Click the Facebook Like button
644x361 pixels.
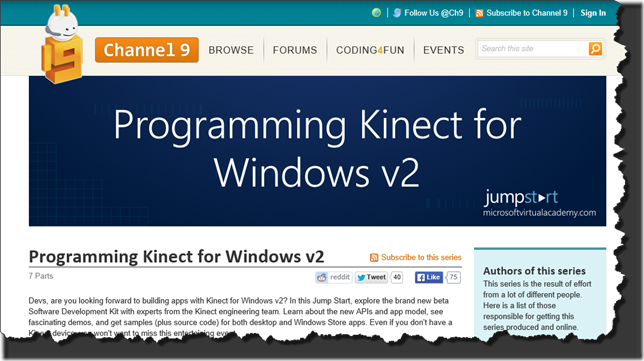coord(429,277)
